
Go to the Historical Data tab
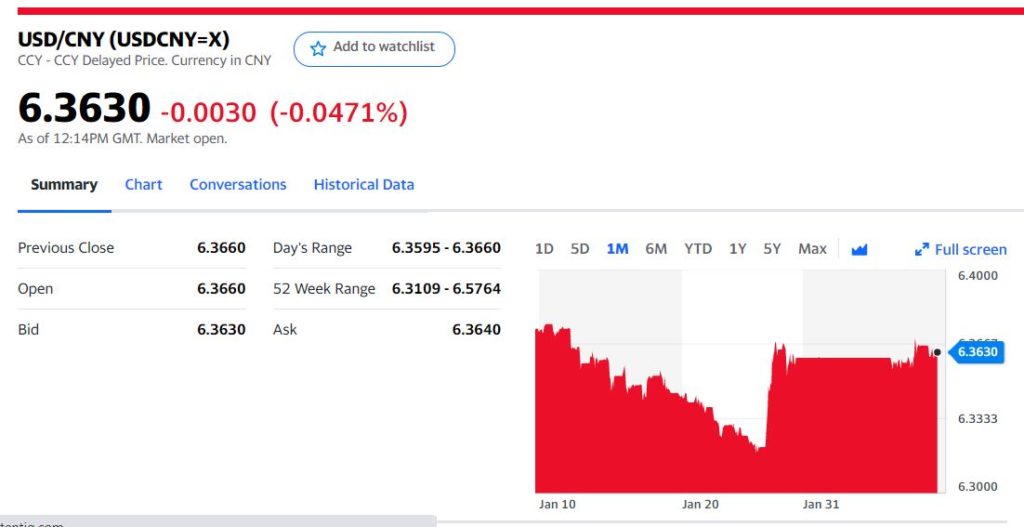coord(364,185)
